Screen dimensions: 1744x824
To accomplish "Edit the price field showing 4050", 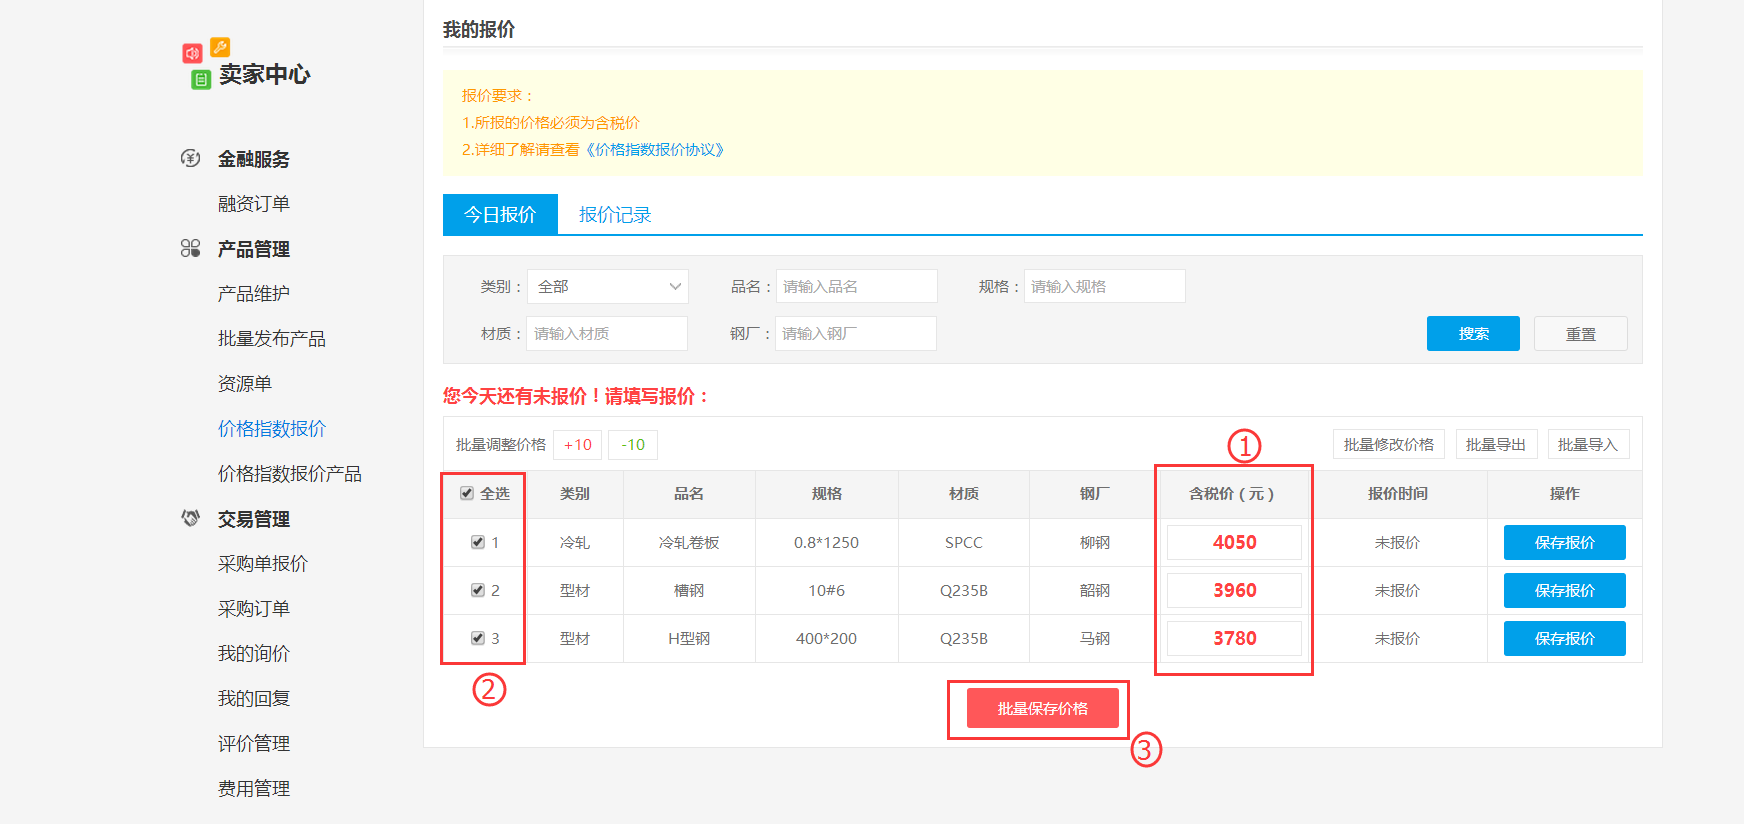I will 1234,542.
